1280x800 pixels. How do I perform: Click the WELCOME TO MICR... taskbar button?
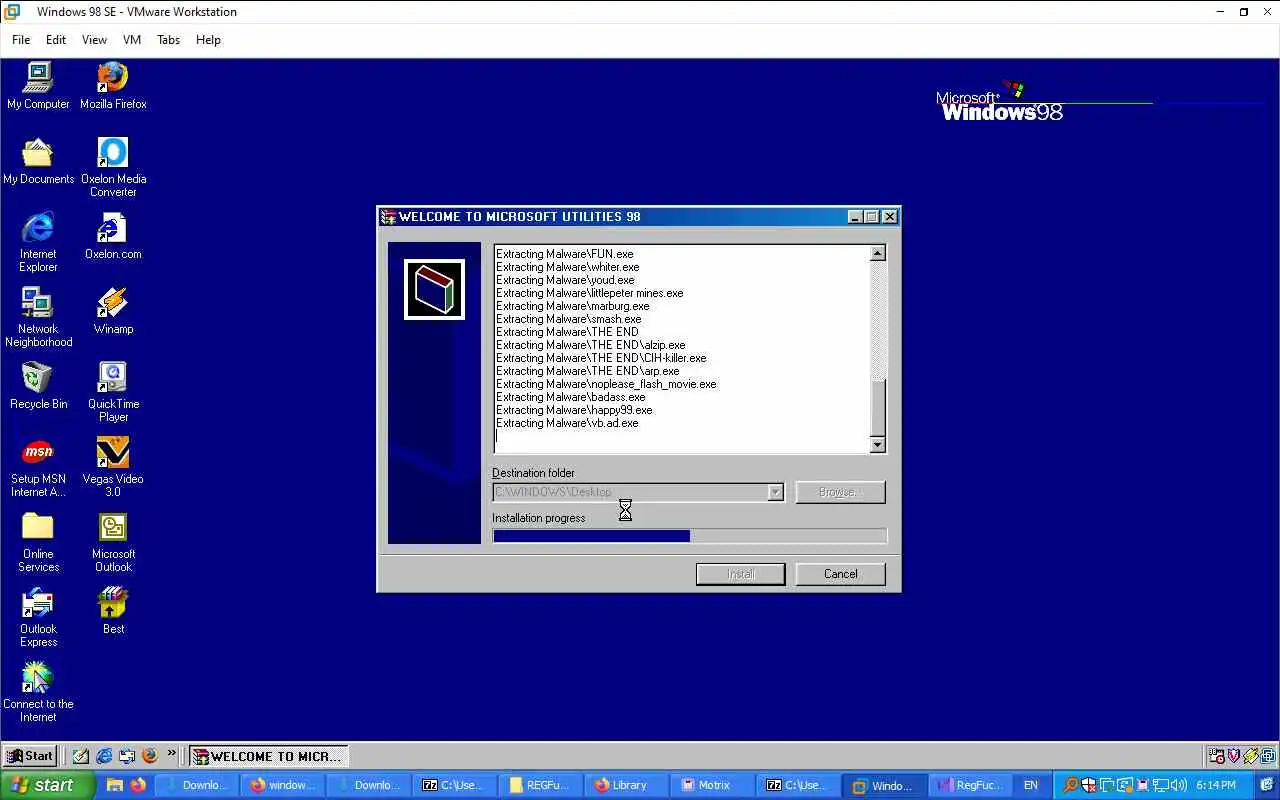[268, 756]
